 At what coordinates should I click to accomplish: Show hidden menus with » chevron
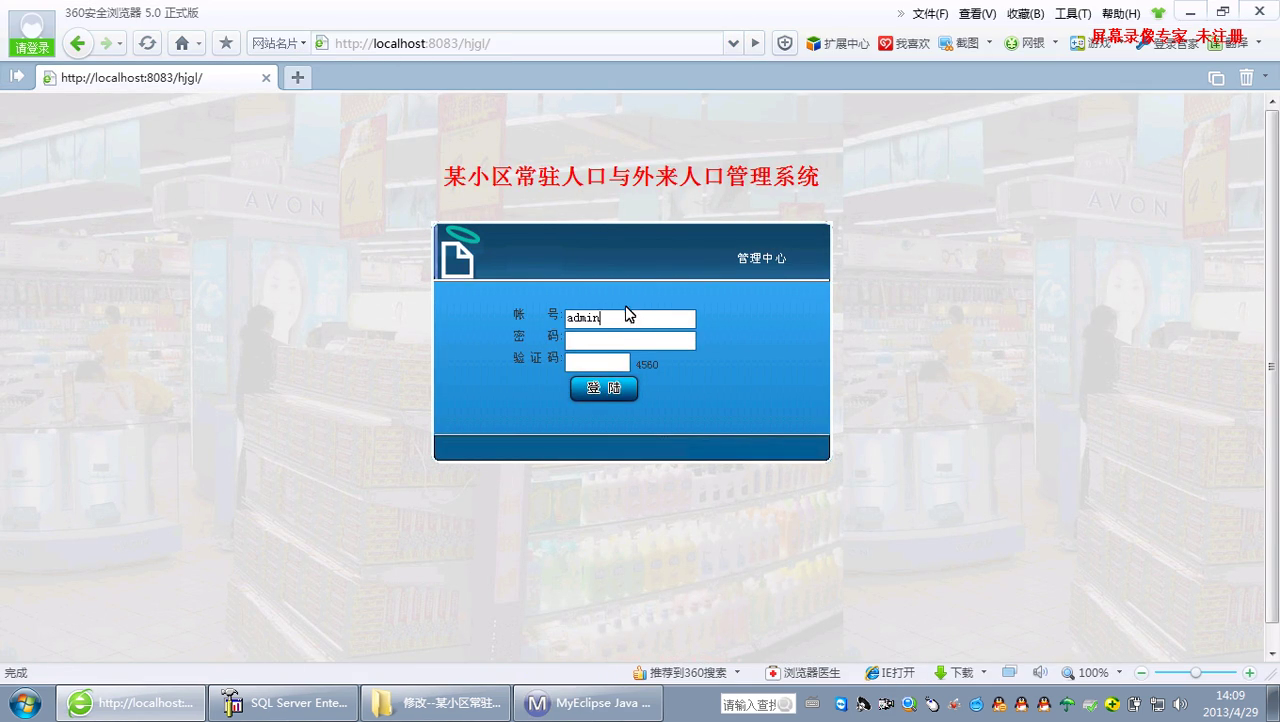pyautogui.click(x=901, y=14)
